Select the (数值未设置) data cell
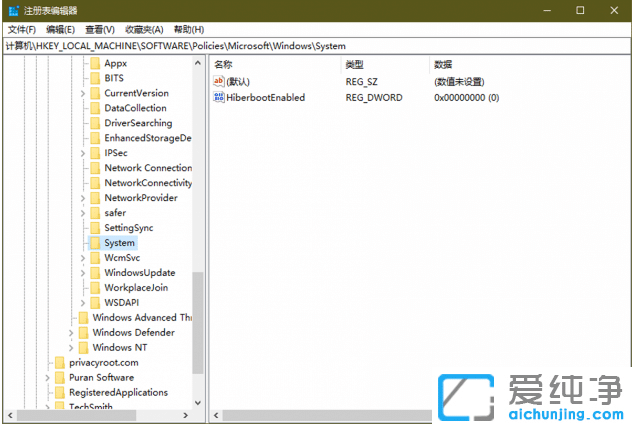 (459, 82)
